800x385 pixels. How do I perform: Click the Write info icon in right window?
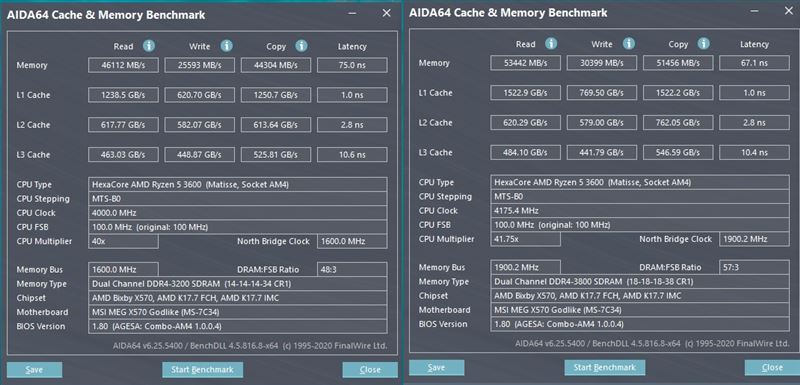(629, 44)
